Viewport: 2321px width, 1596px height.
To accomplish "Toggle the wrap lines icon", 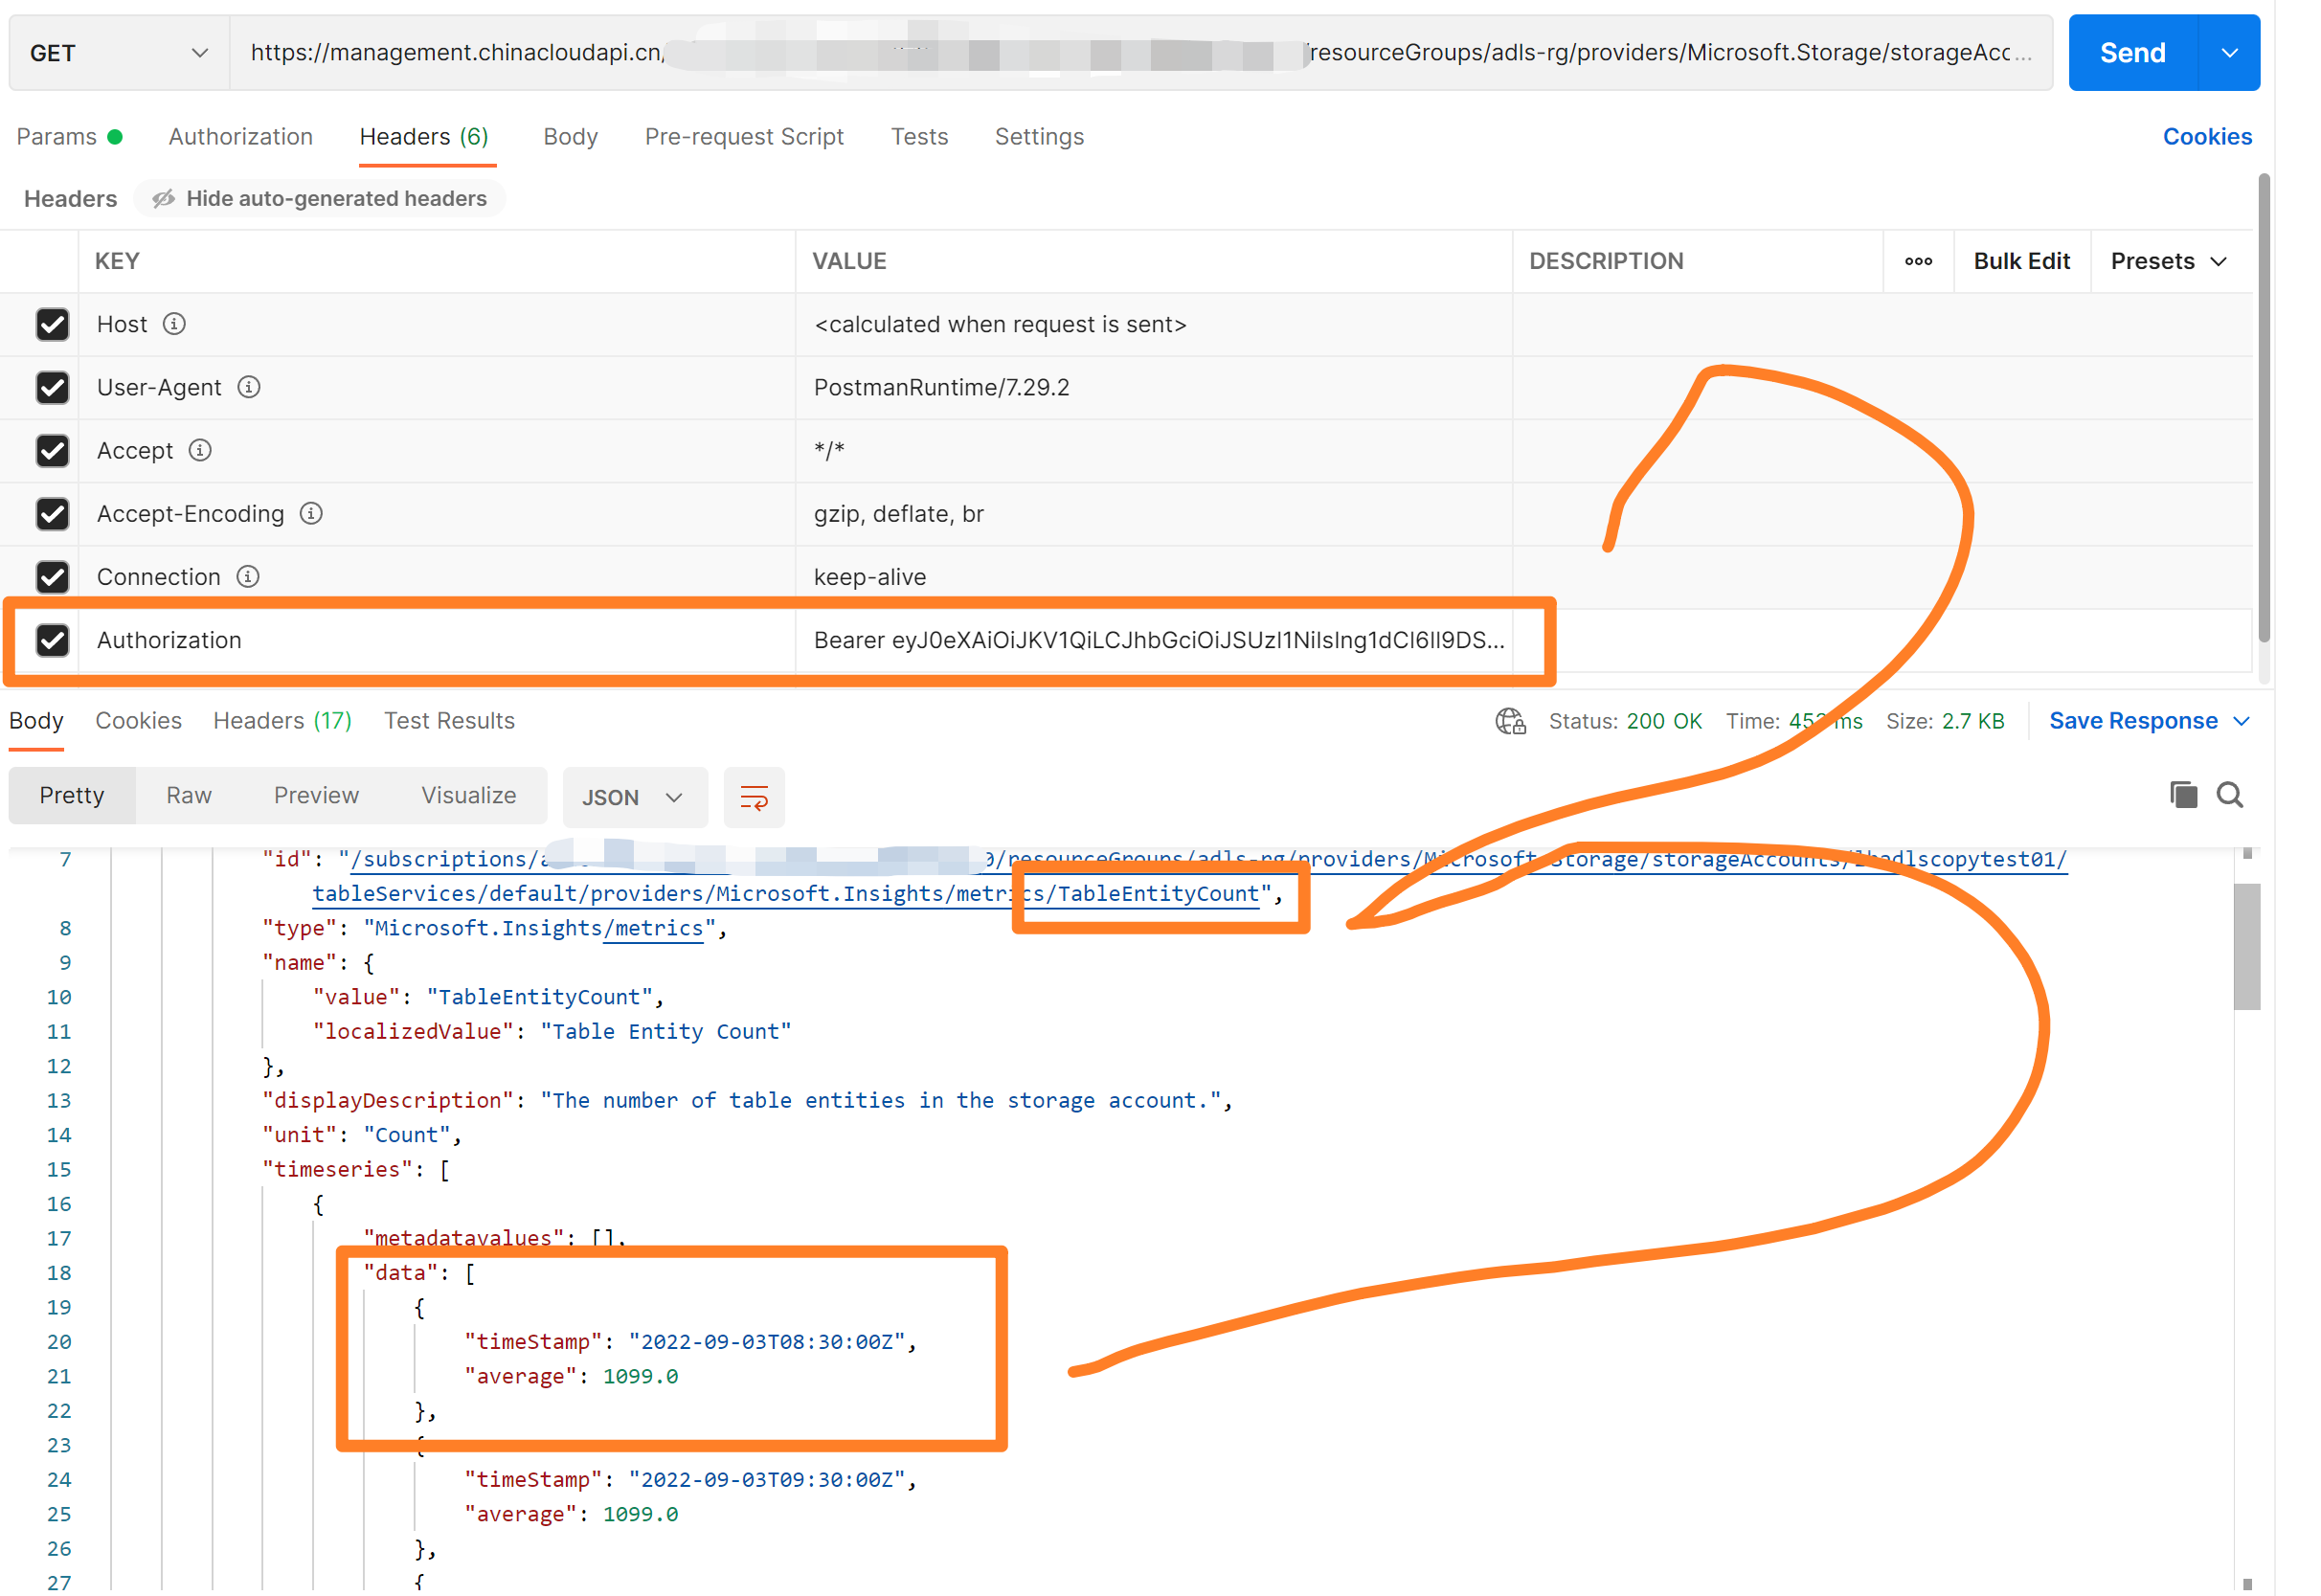I will [x=754, y=798].
